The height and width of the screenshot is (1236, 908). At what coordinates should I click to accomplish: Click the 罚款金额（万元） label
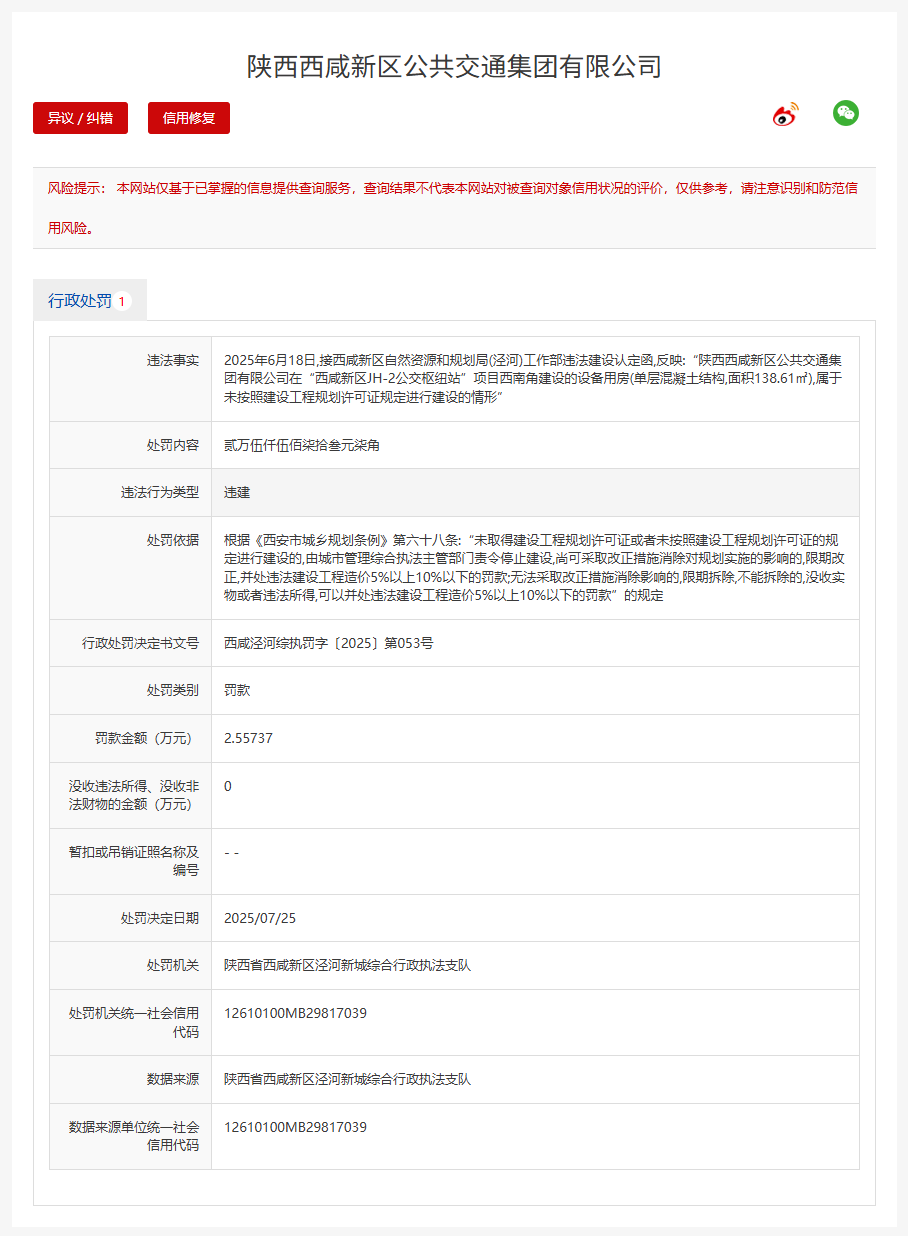tap(146, 738)
